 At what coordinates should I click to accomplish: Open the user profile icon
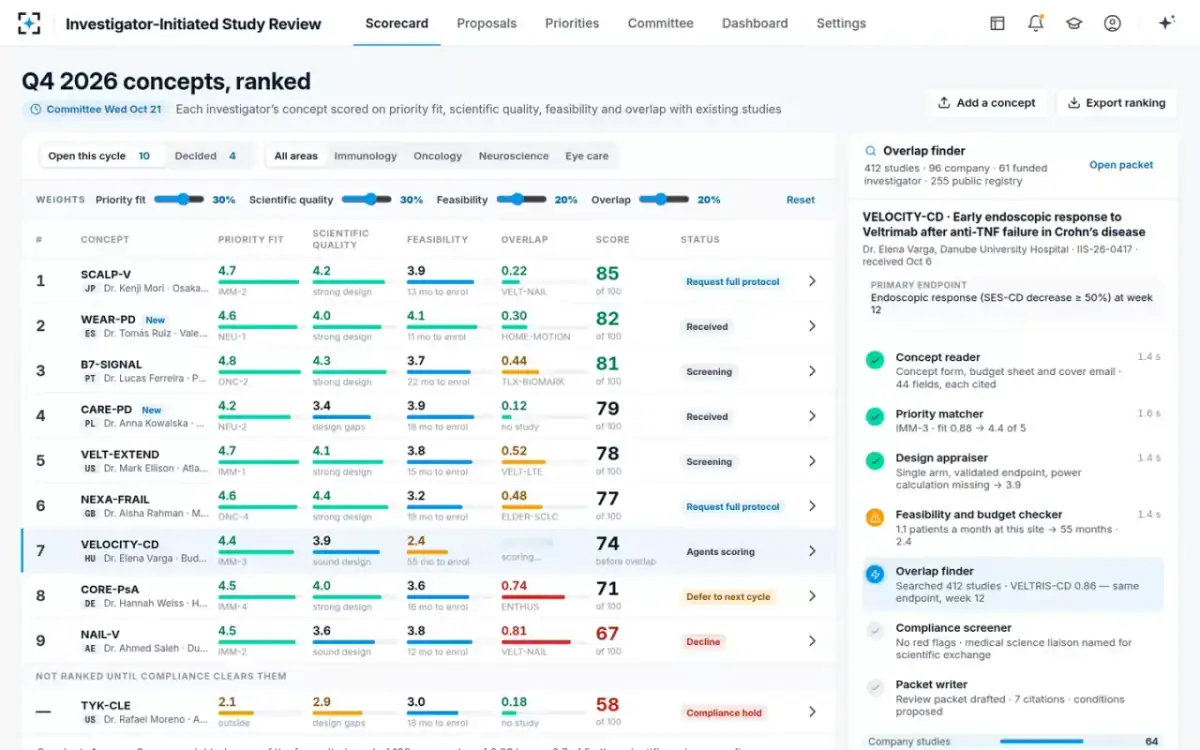1112,23
